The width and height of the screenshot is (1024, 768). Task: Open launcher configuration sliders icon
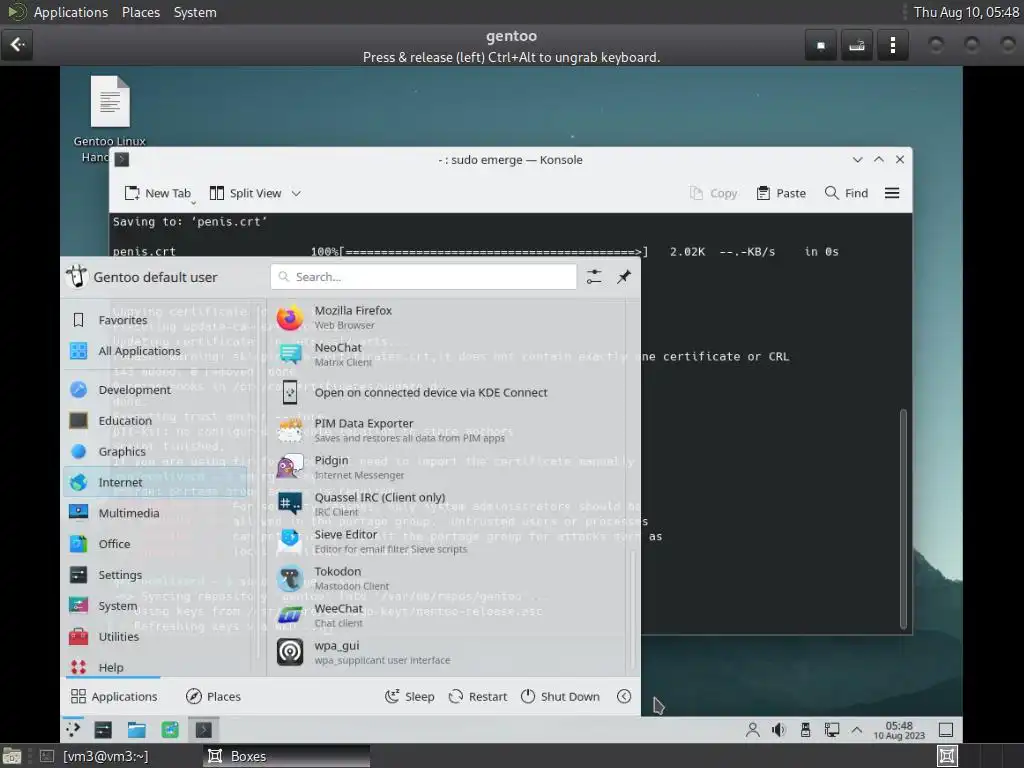tap(594, 277)
